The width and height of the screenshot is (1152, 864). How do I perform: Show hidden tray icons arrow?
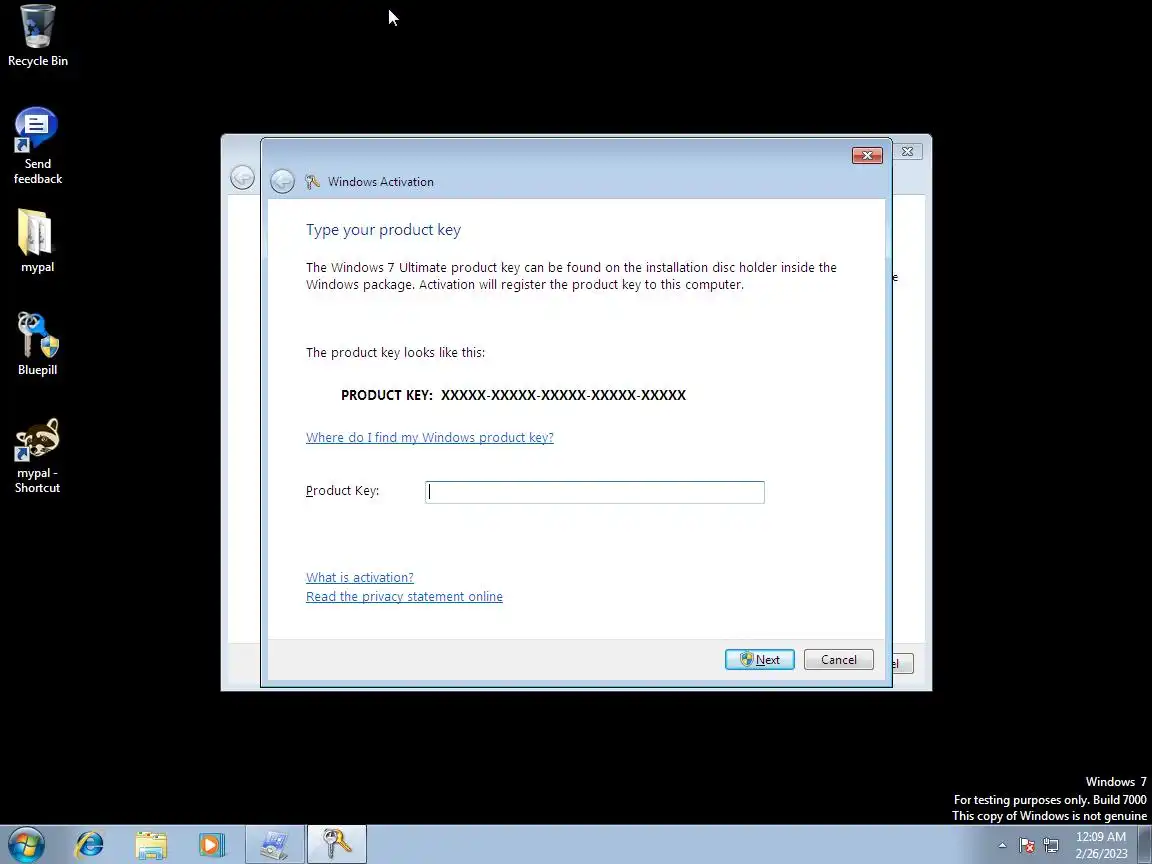click(x=1002, y=846)
